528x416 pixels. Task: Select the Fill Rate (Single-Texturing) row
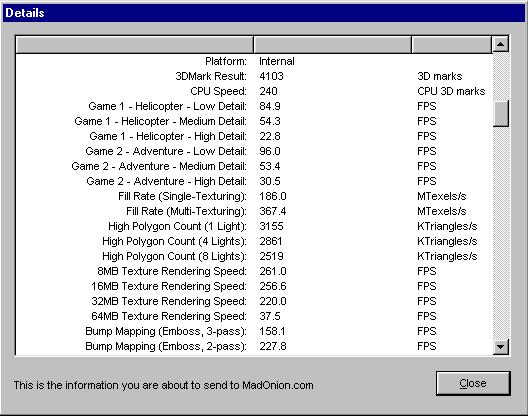pos(254,196)
